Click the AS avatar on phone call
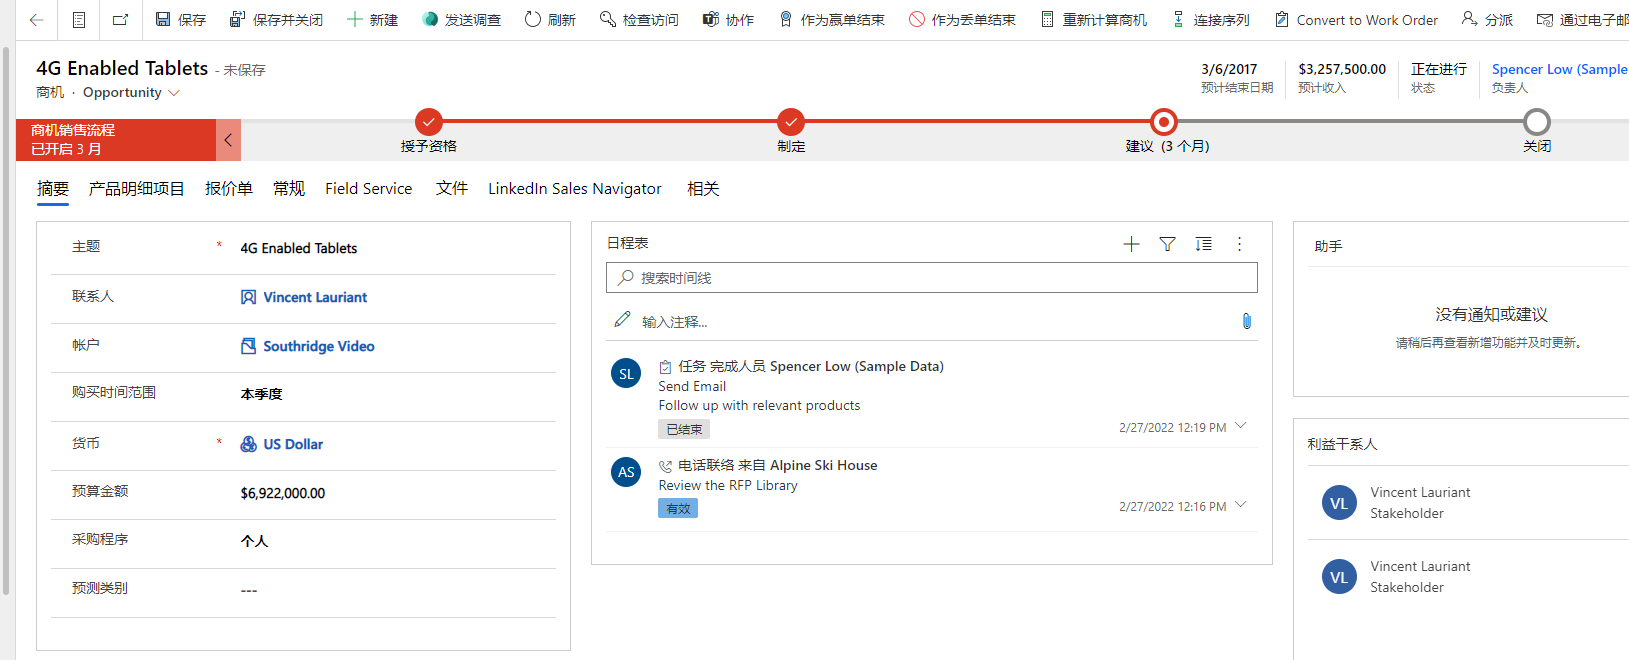This screenshot has height=660, width=1629. coord(626,472)
